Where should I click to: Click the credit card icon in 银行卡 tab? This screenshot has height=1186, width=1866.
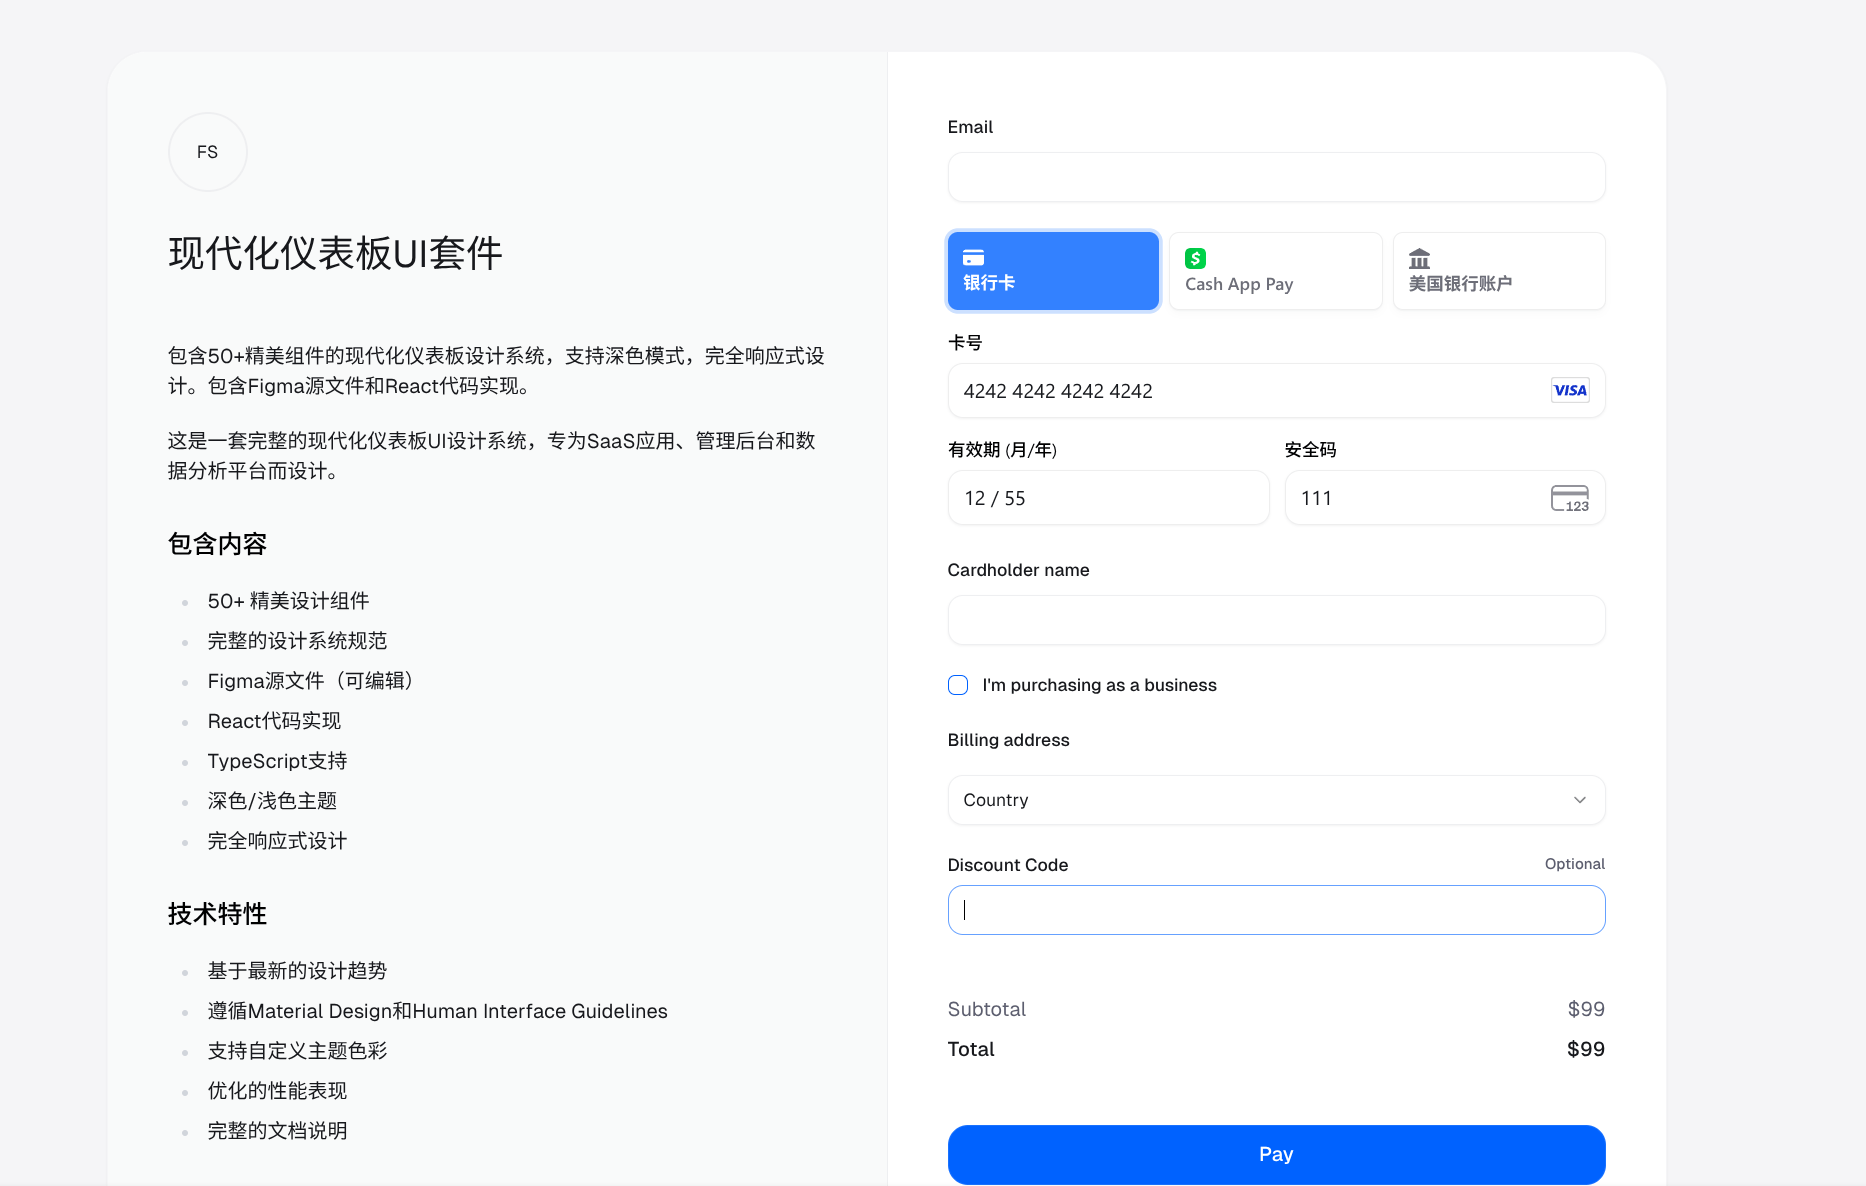pyautogui.click(x=973, y=257)
